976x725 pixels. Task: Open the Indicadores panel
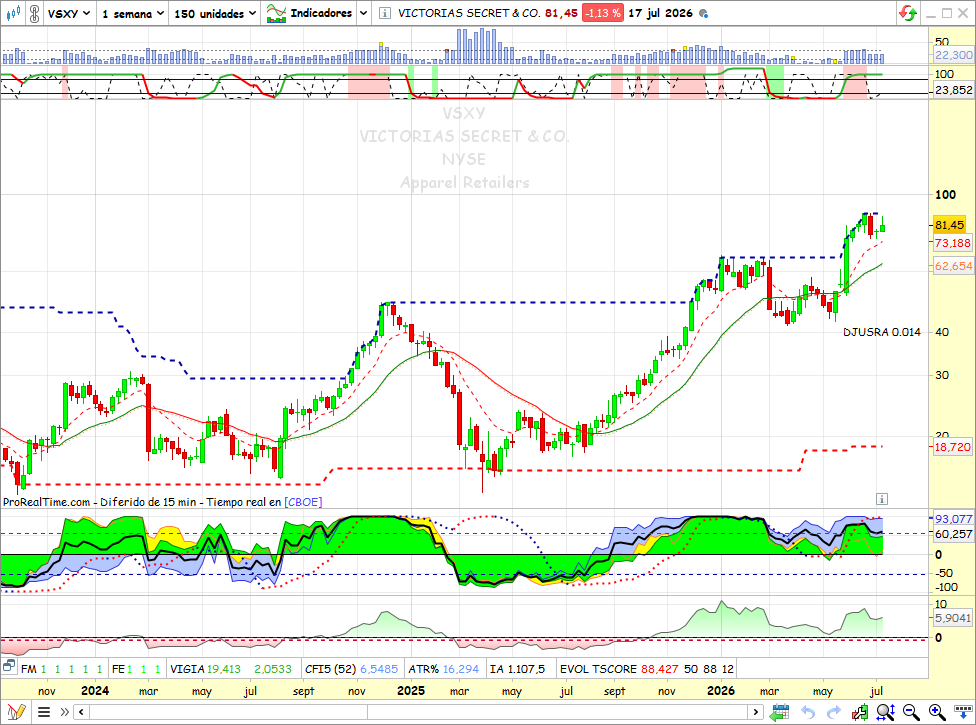tap(309, 13)
